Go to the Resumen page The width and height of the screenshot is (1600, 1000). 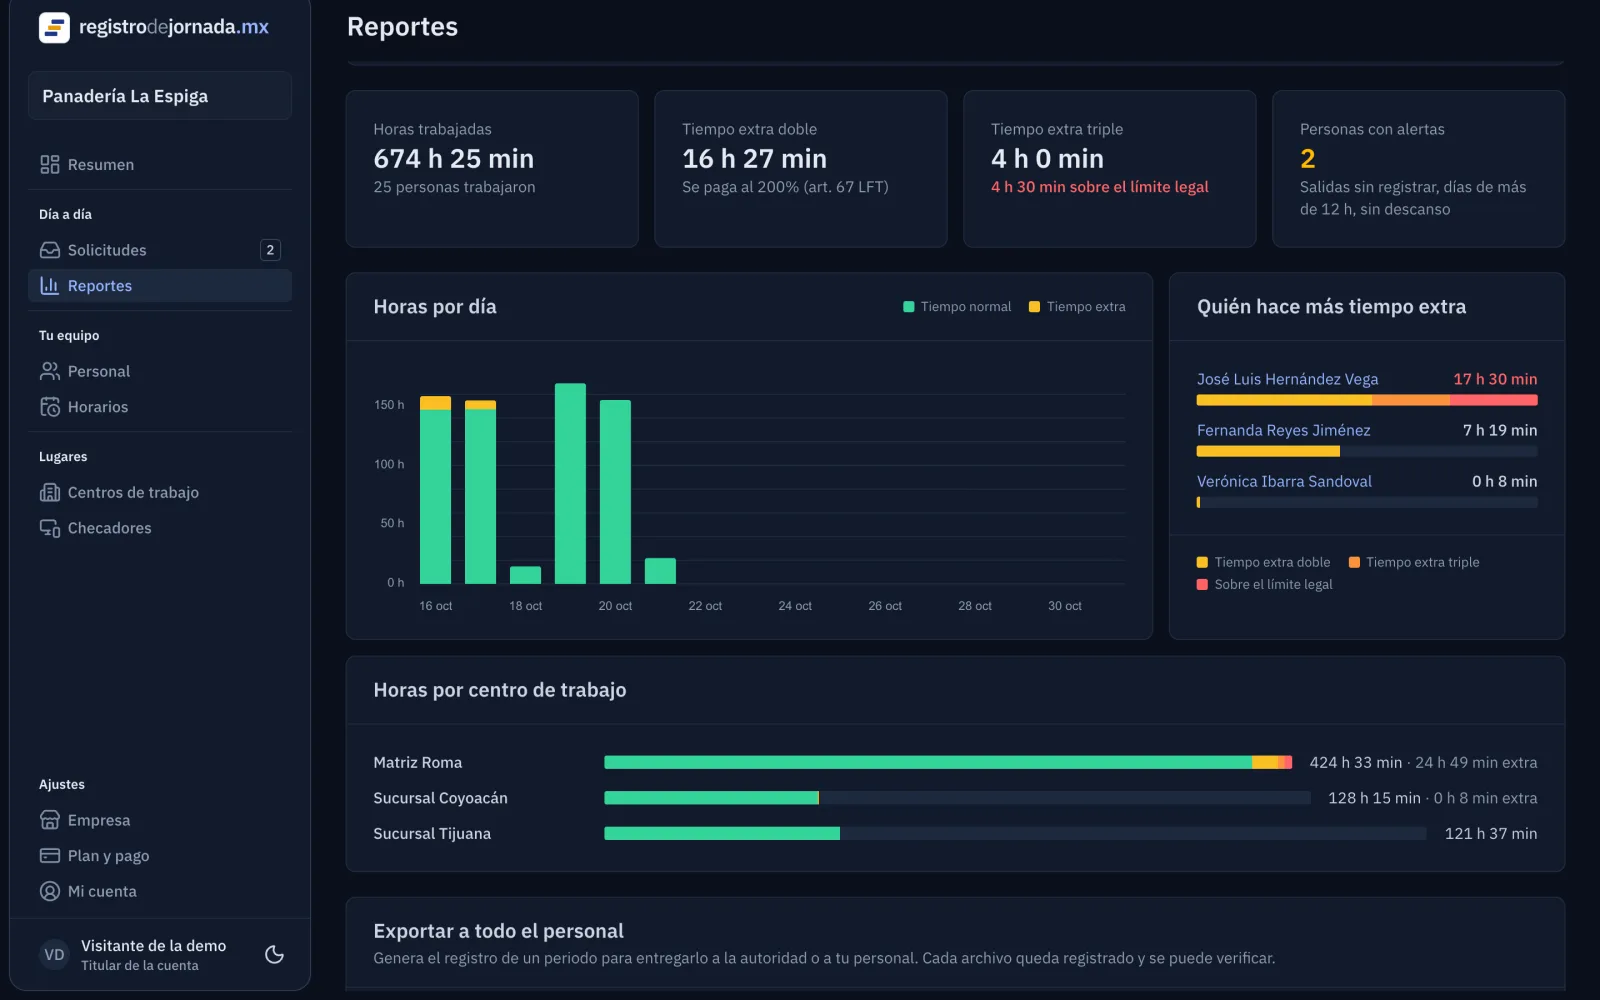(x=160, y=165)
